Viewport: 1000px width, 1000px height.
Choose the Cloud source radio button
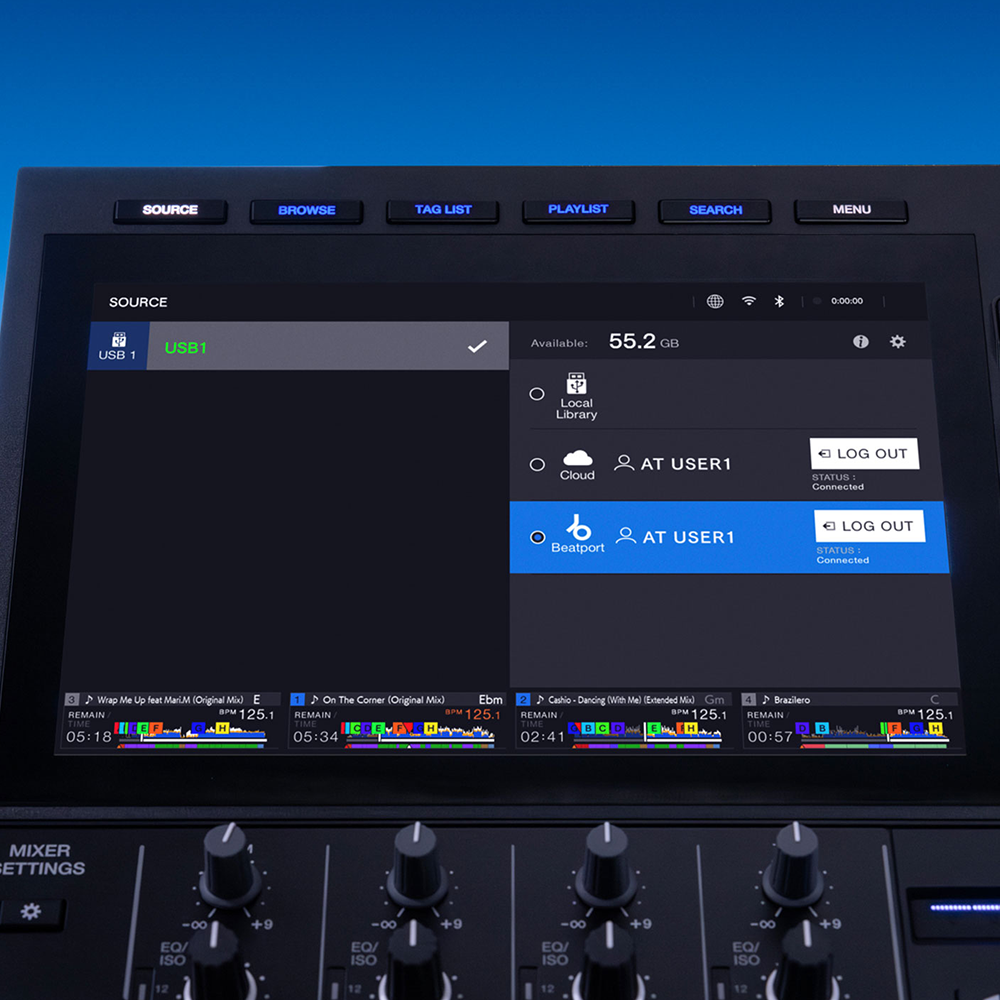[537, 465]
